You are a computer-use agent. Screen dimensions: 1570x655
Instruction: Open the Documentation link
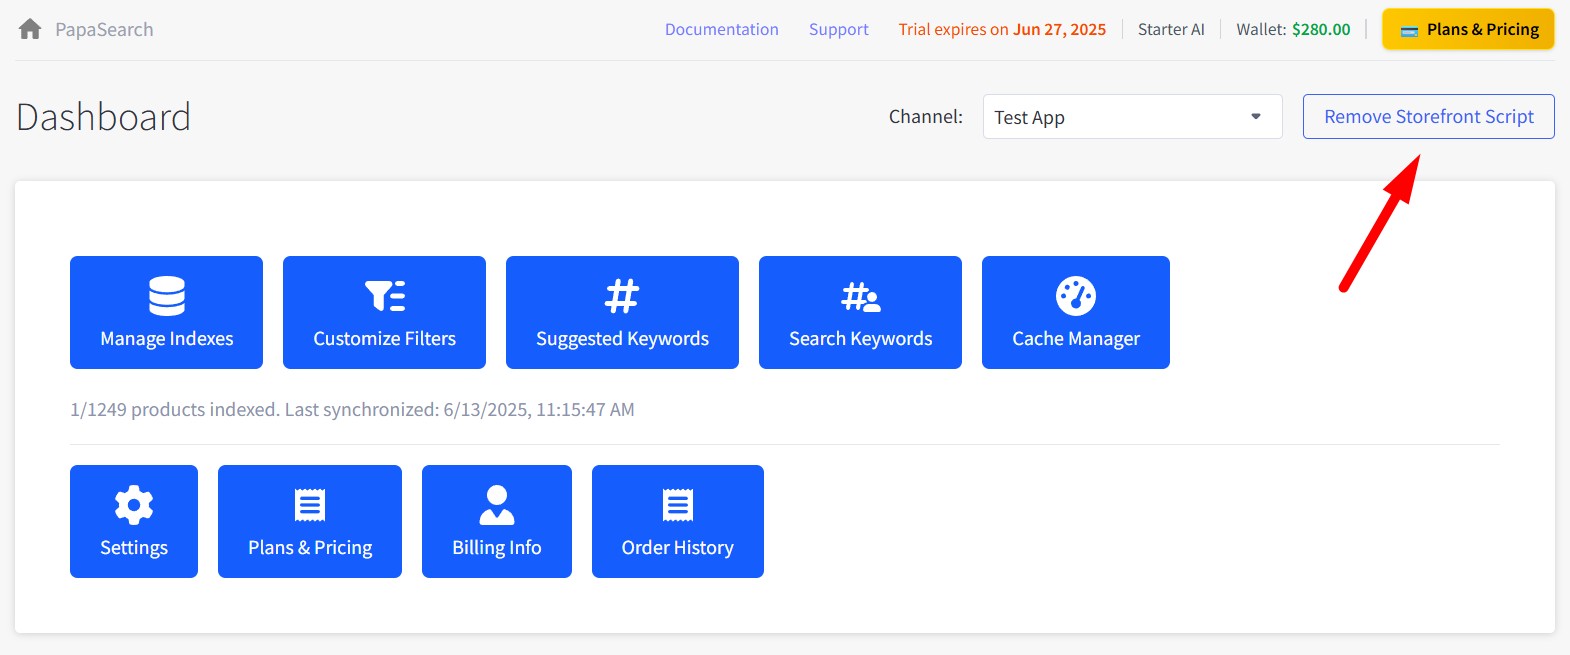coord(722,30)
